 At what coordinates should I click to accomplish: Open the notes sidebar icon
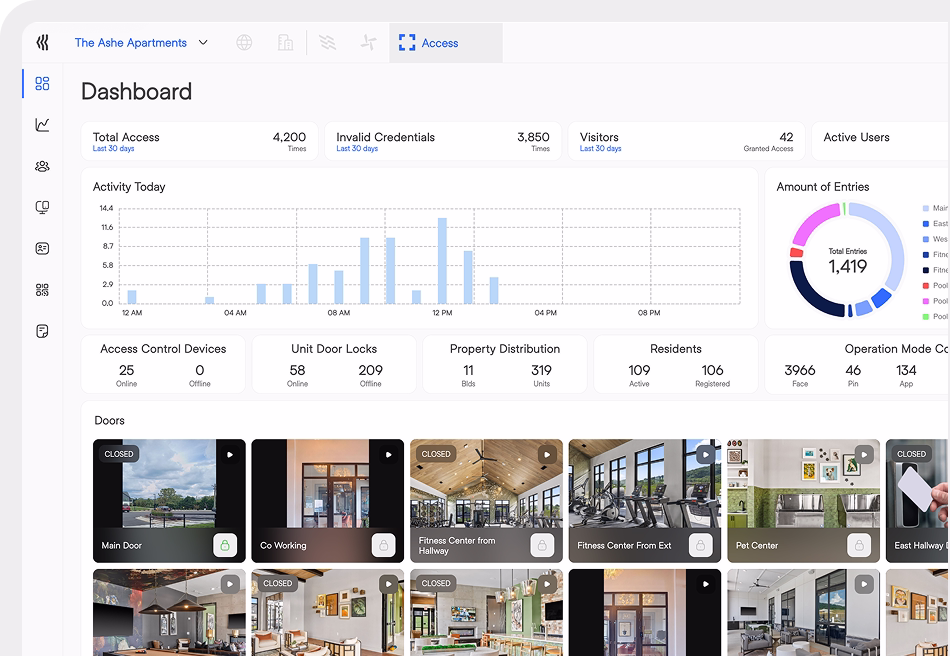[x=42, y=331]
